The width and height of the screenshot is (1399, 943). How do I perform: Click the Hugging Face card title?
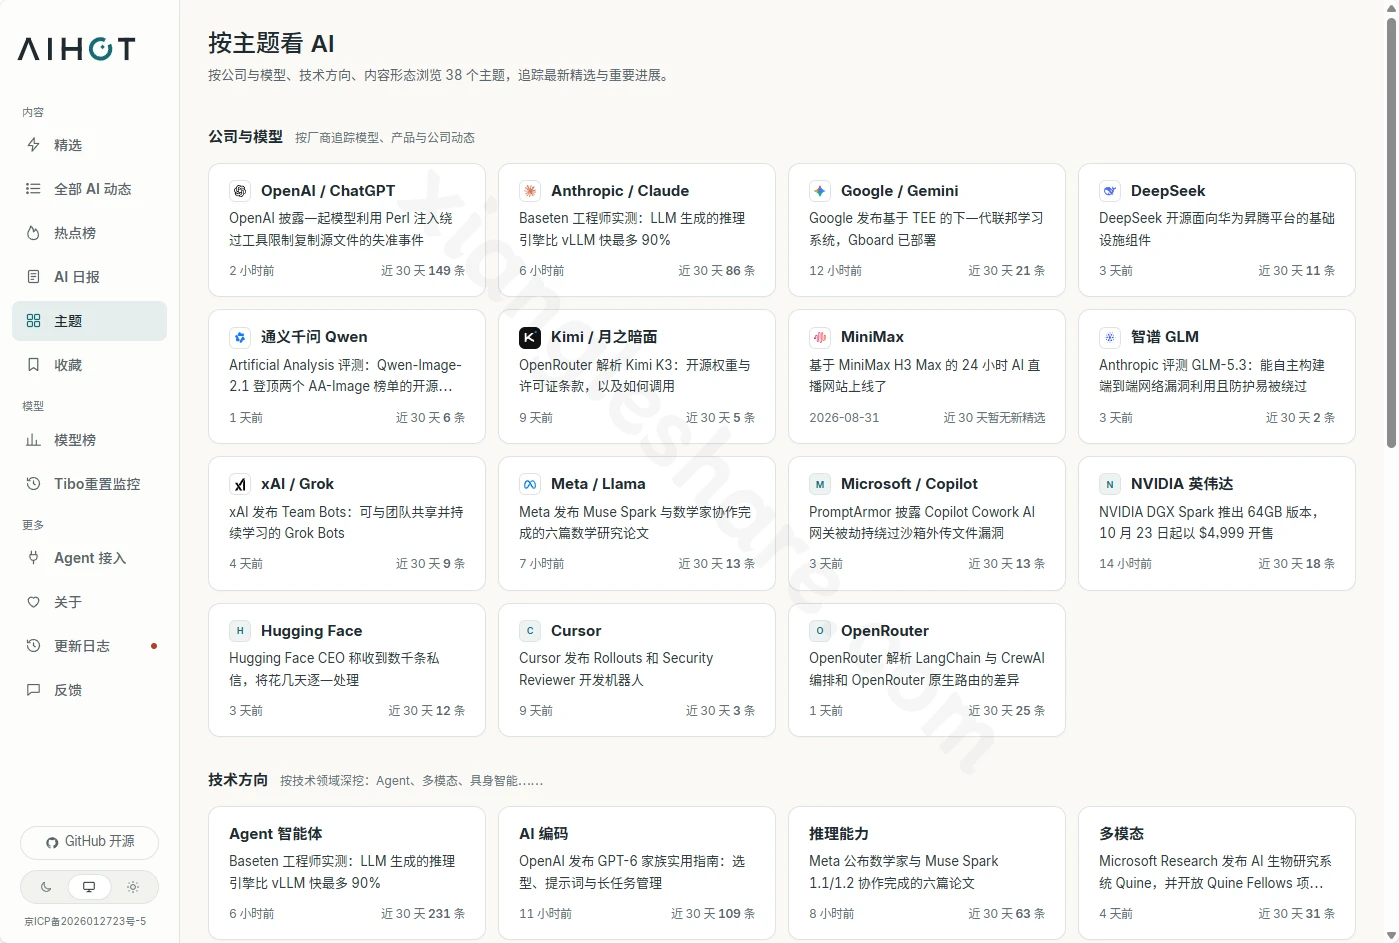(311, 631)
